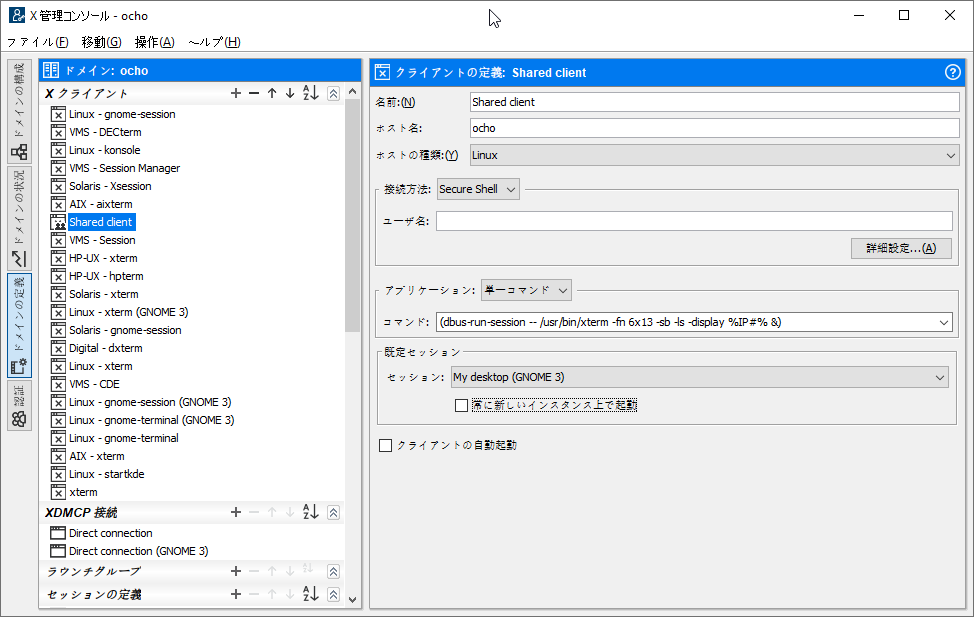Sort X クライアント list with the A-Z icon
The height and width of the screenshot is (617, 974).
coord(310,93)
